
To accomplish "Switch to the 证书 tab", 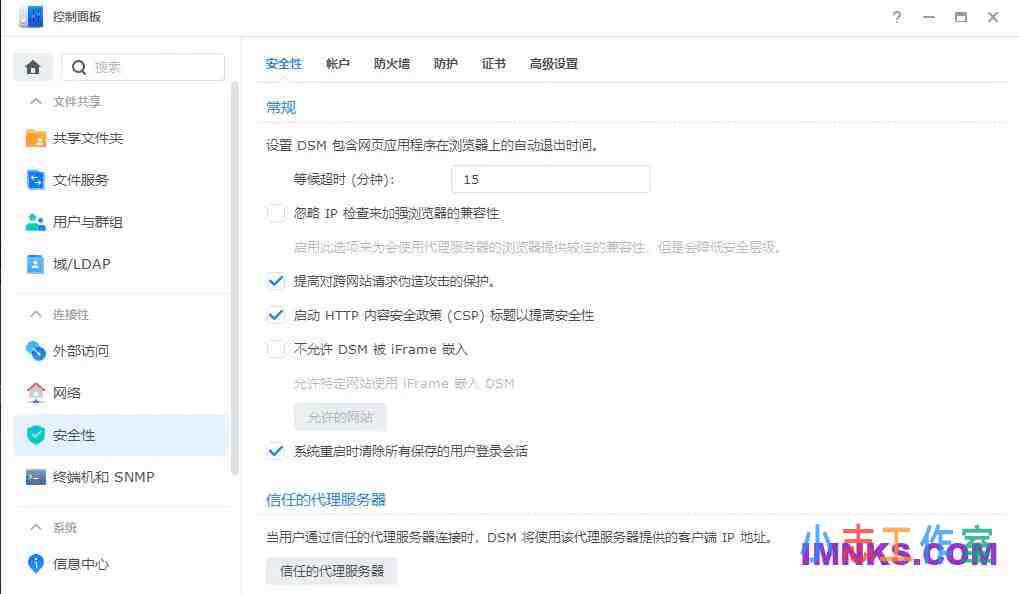I will point(493,63).
